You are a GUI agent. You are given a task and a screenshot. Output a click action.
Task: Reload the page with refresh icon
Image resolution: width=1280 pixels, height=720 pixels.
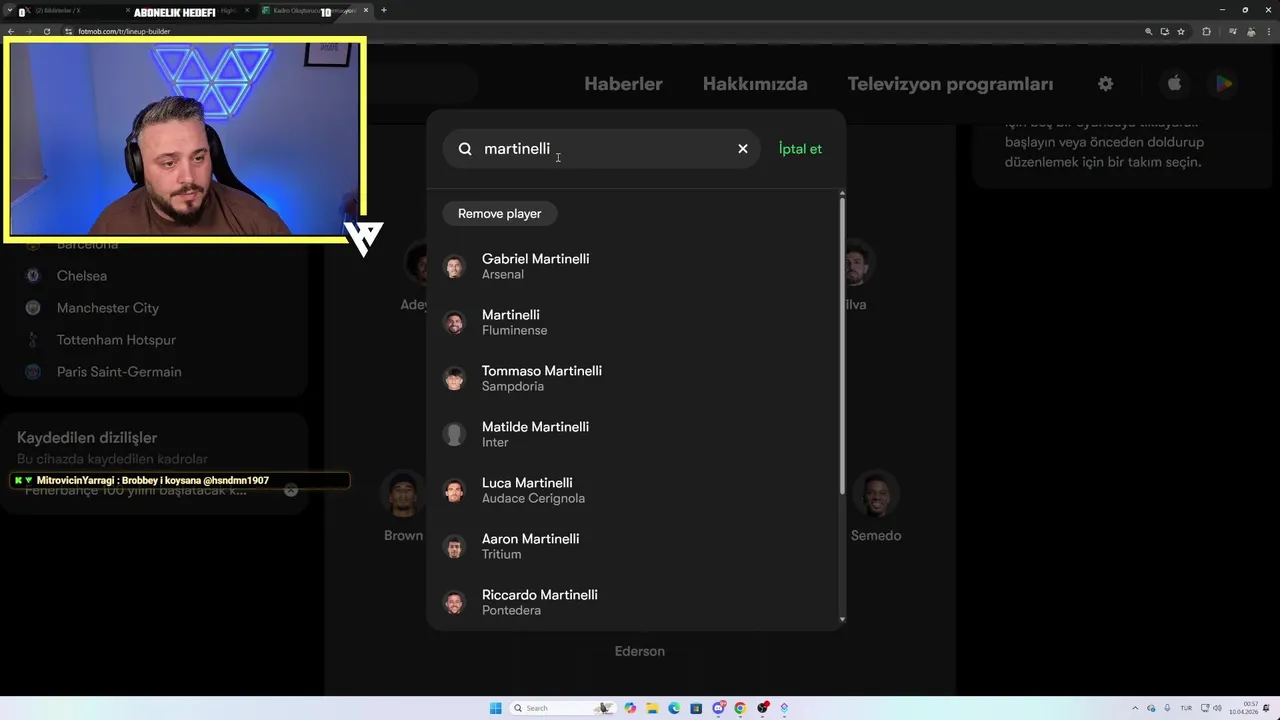47,31
